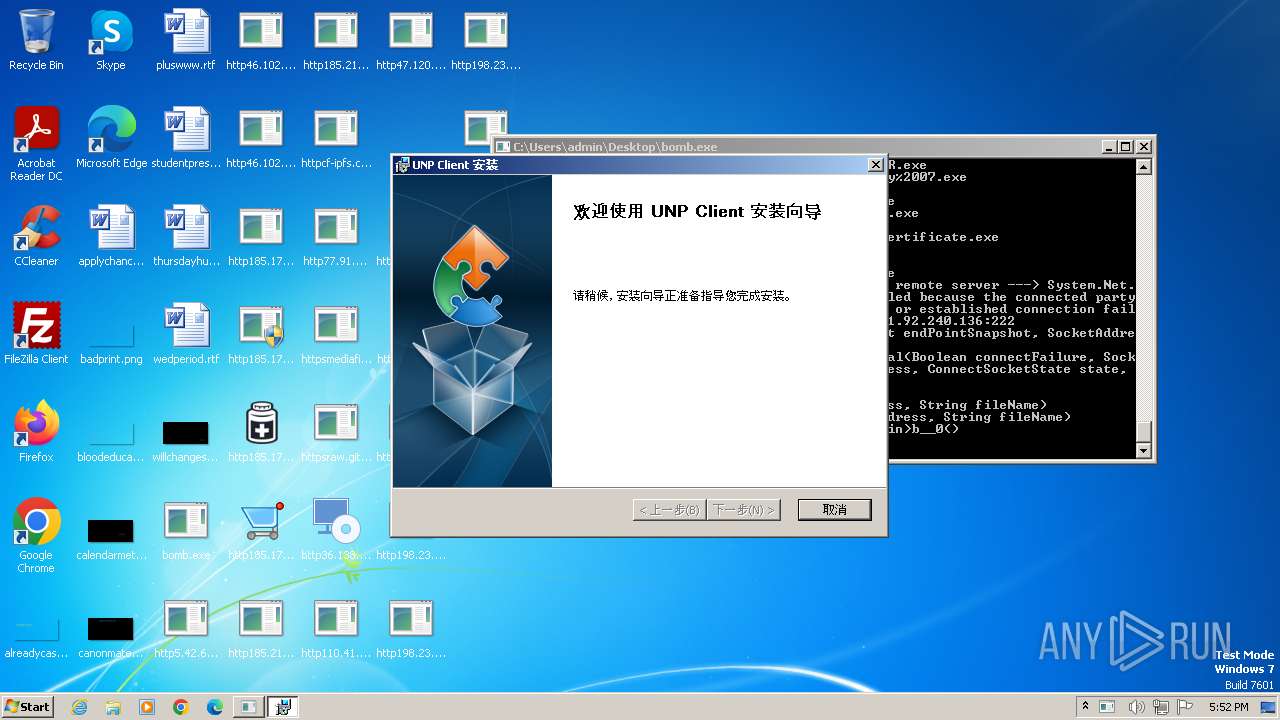Click the 下一步(N) next button

point(742,510)
